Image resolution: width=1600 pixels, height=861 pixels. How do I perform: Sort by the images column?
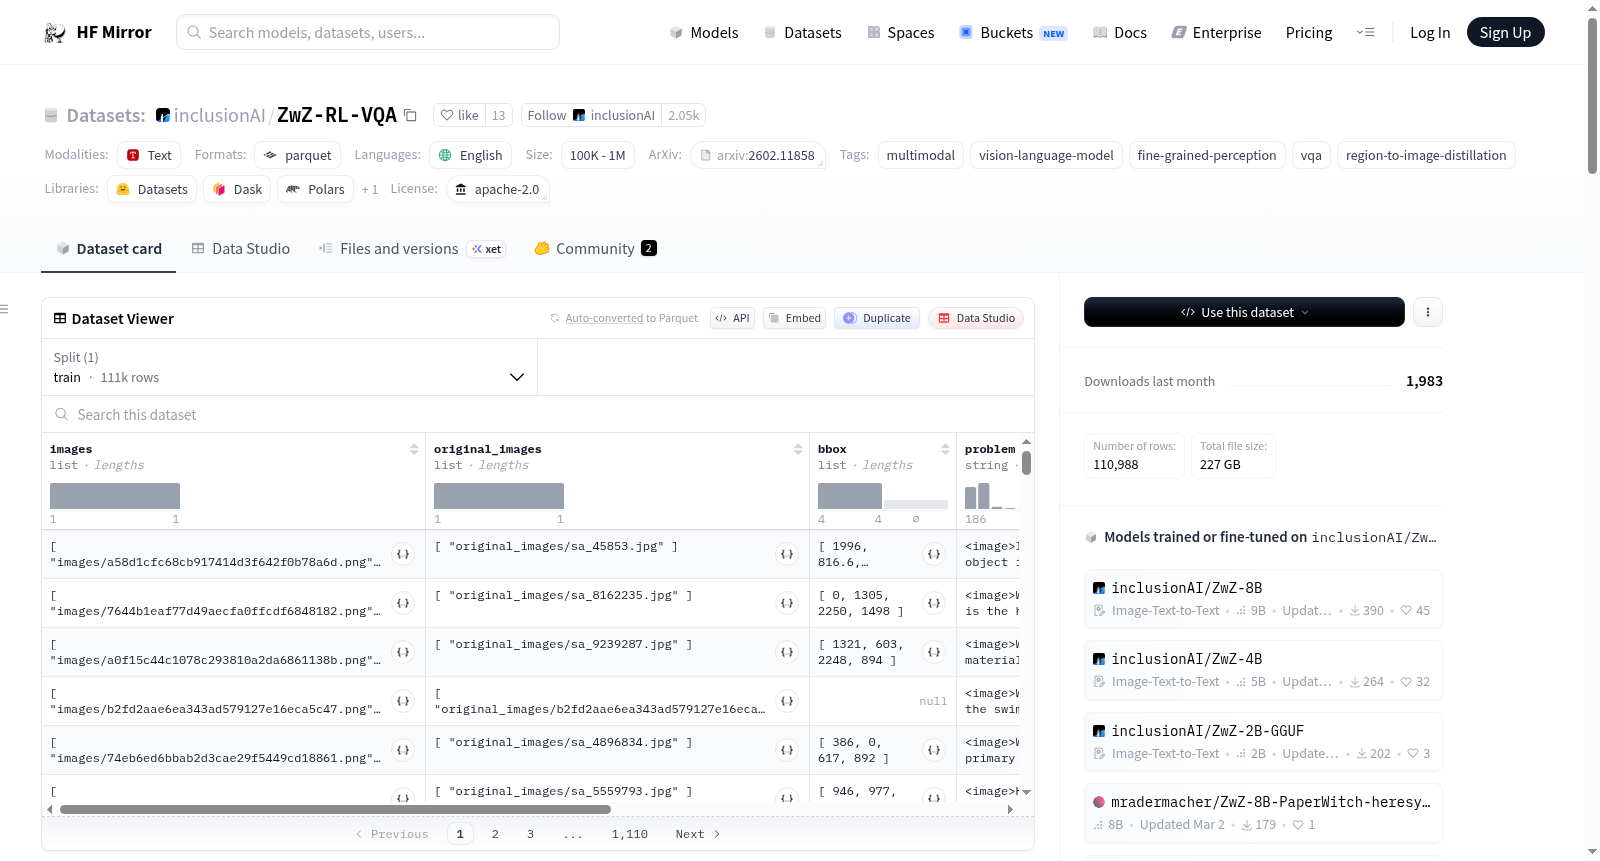tap(414, 450)
